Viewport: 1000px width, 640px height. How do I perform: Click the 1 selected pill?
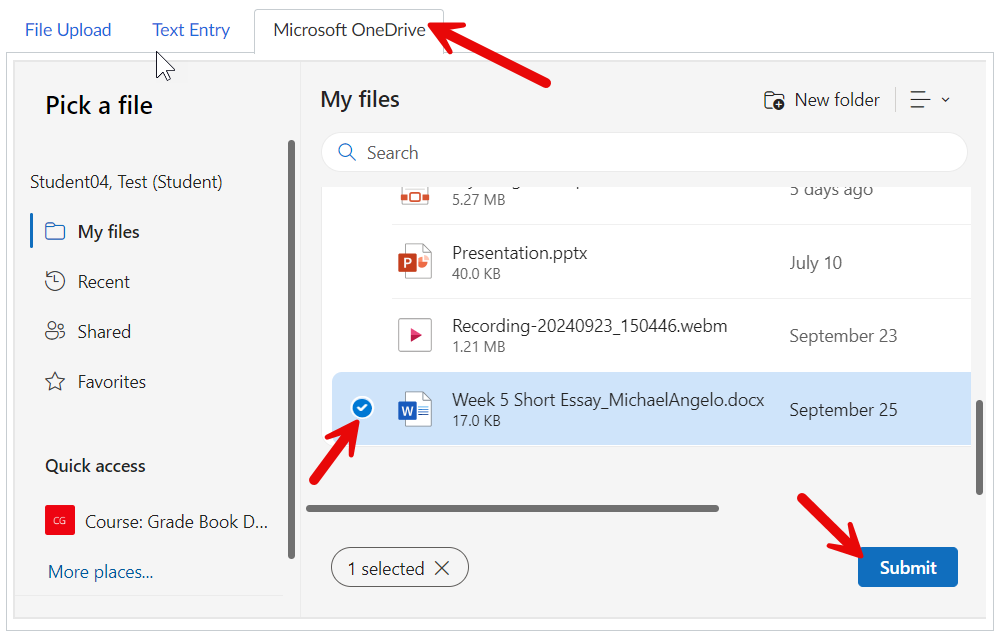(400, 567)
